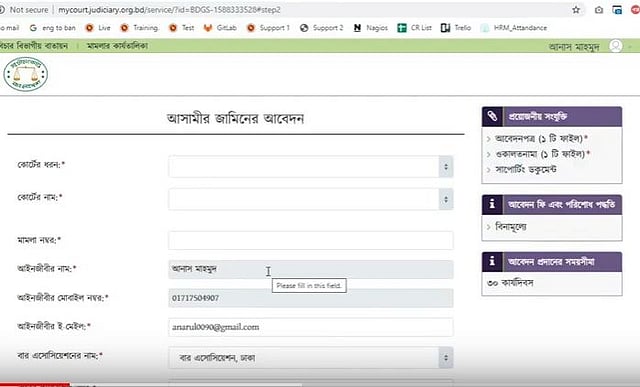Screen dimensions: 640x387
Task: Open the Live bookmark
Action: tap(98, 28)
